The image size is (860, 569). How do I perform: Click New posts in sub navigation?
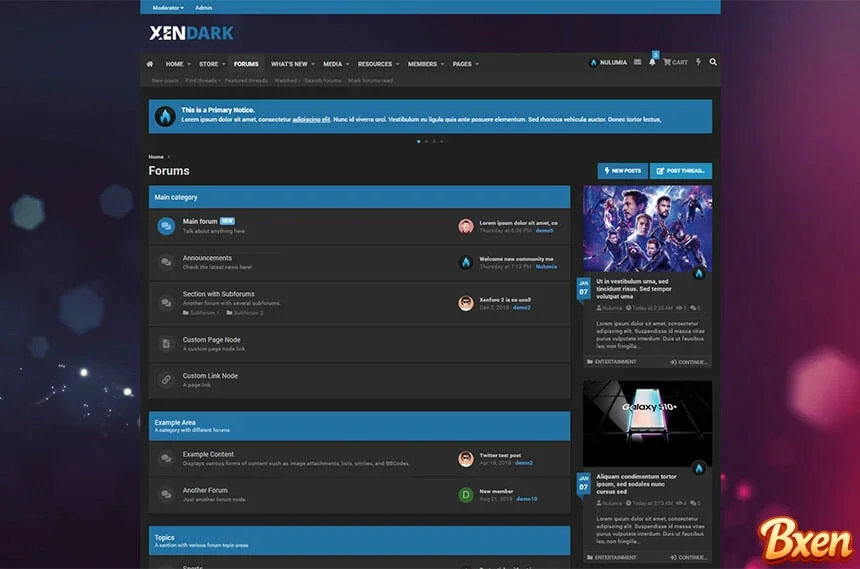click(x=165, y=81)
